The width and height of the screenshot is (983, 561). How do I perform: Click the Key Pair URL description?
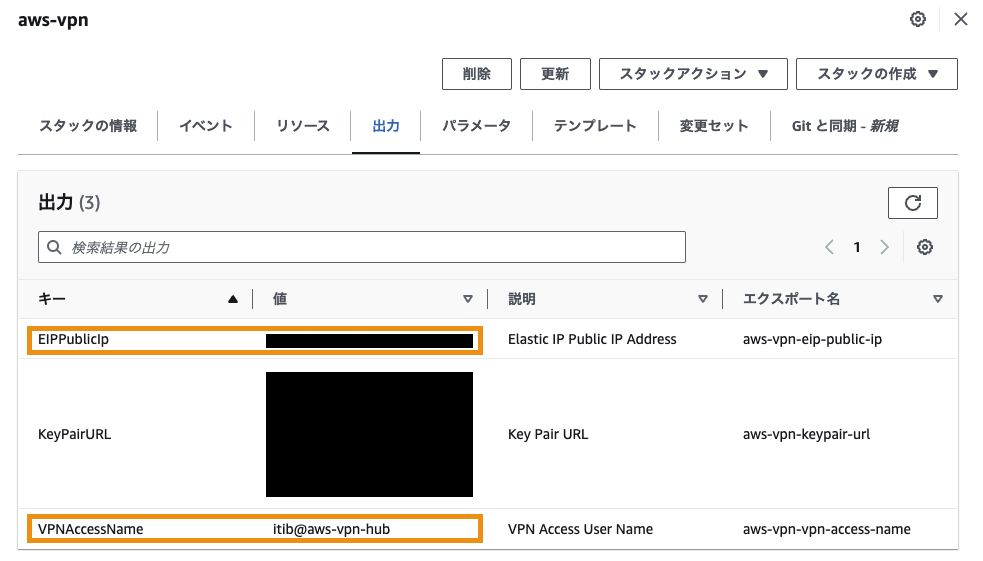pyautogui.click(x=548, y=434)
